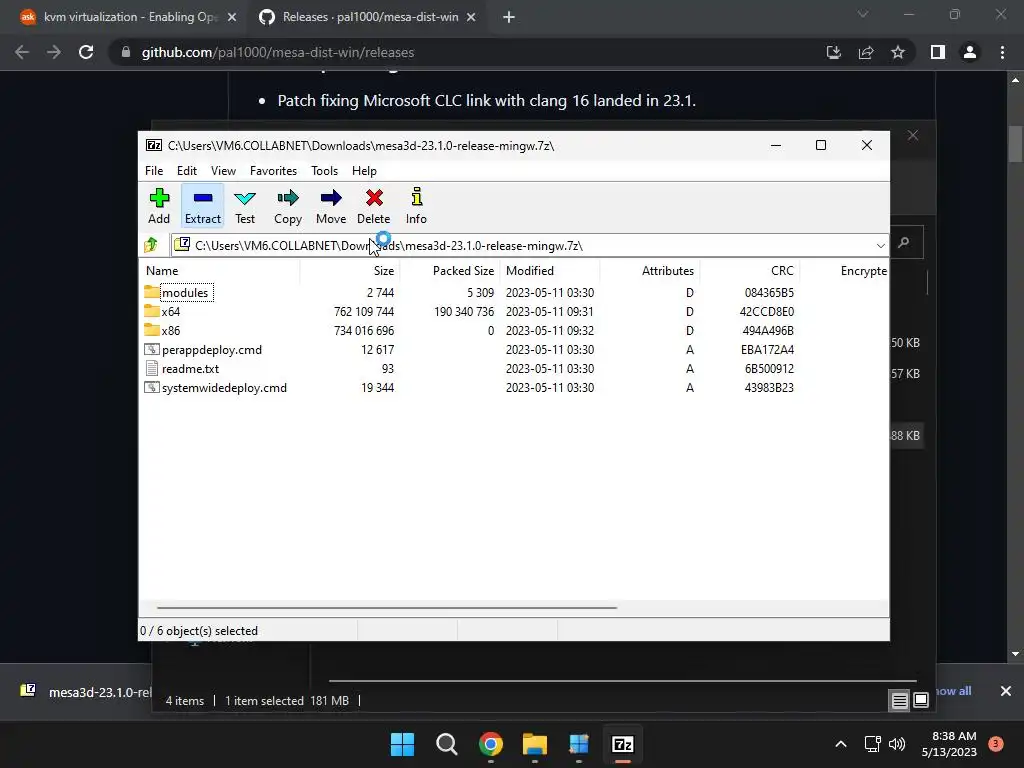Select the x64 folder icon
The height and width of the screenshot is (768, 1024).
coord(152,311)
